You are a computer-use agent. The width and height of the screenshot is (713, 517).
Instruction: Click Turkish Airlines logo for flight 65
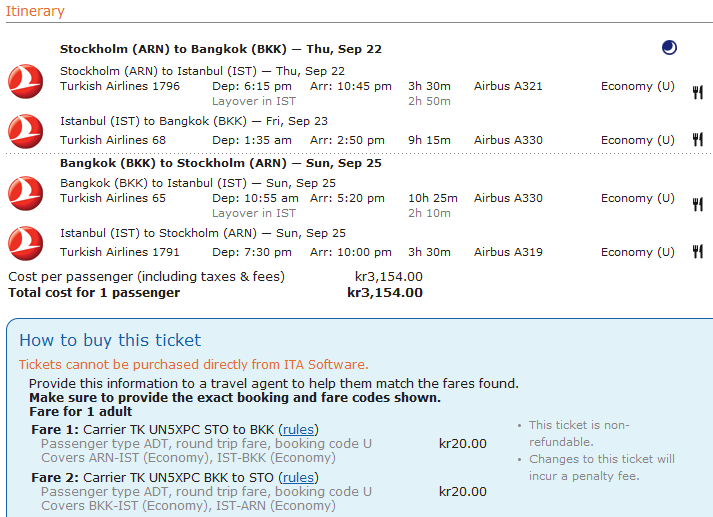pyautogui.click(x=25, y=192)
